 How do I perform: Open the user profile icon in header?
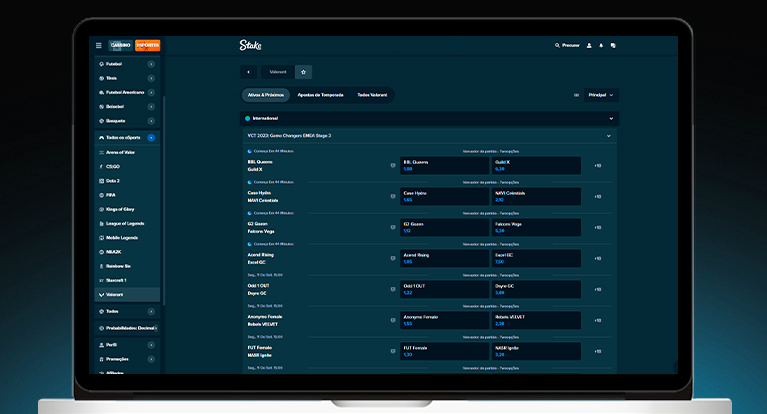(589, 46)
